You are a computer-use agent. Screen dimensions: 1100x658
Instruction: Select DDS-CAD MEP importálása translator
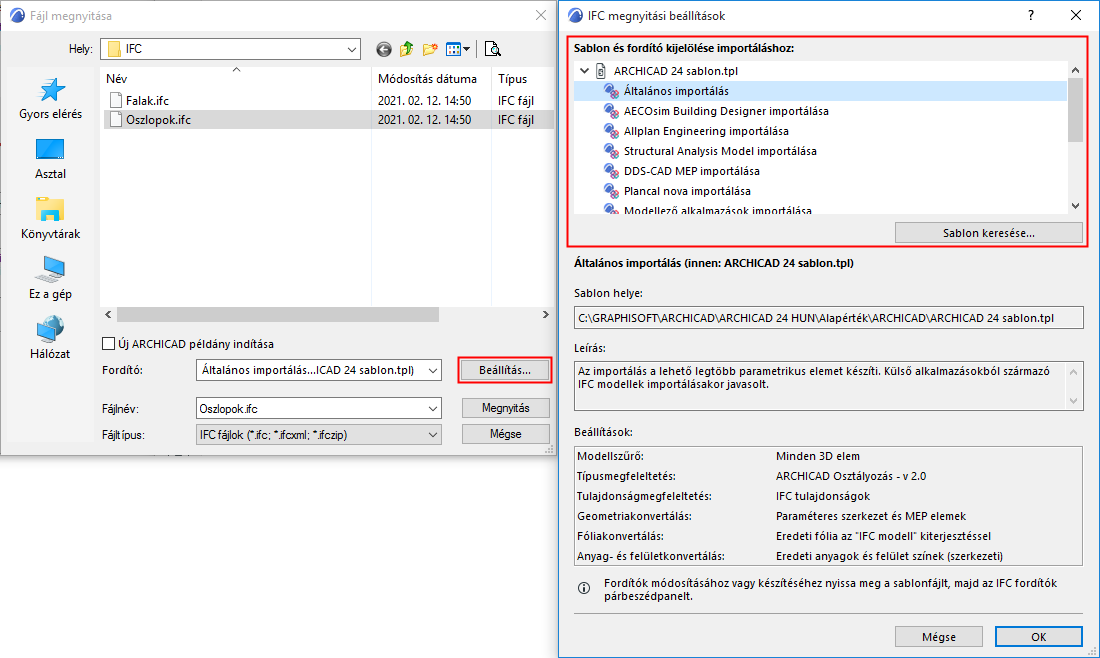(692, 171)
